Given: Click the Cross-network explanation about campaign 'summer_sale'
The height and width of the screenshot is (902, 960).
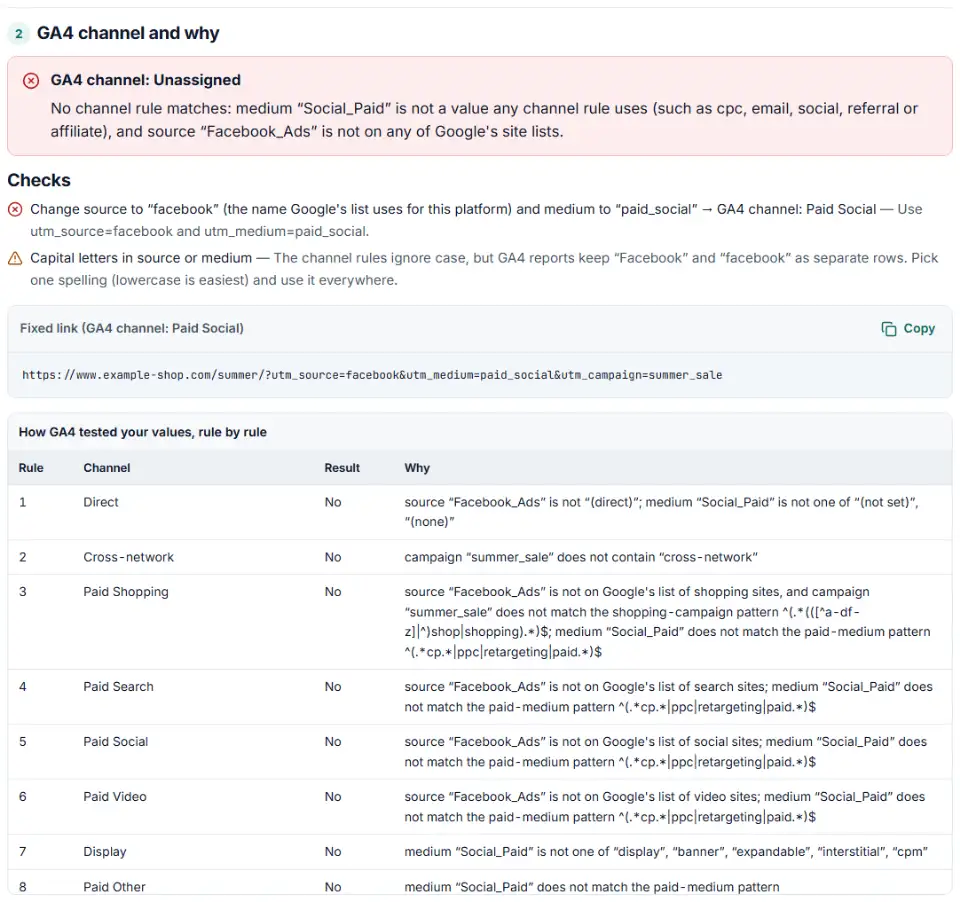Looking at the screenshot, I should 581,557.
